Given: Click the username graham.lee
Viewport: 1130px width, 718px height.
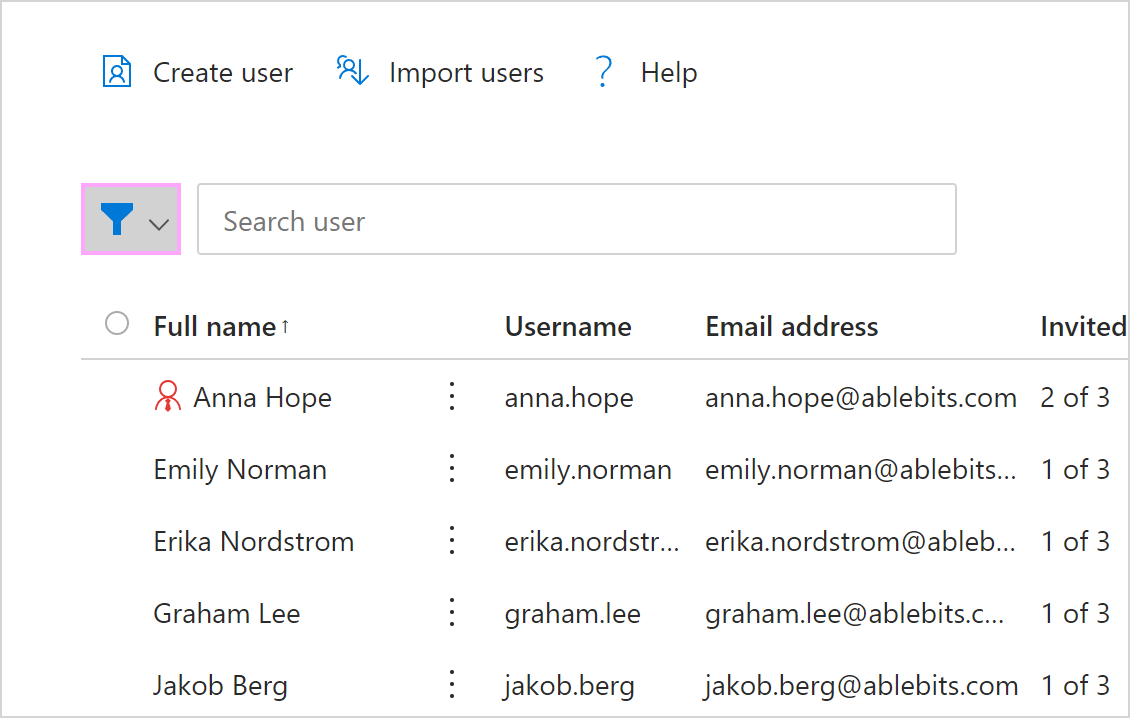Looking at the screenshot, I should coord(572,614).
